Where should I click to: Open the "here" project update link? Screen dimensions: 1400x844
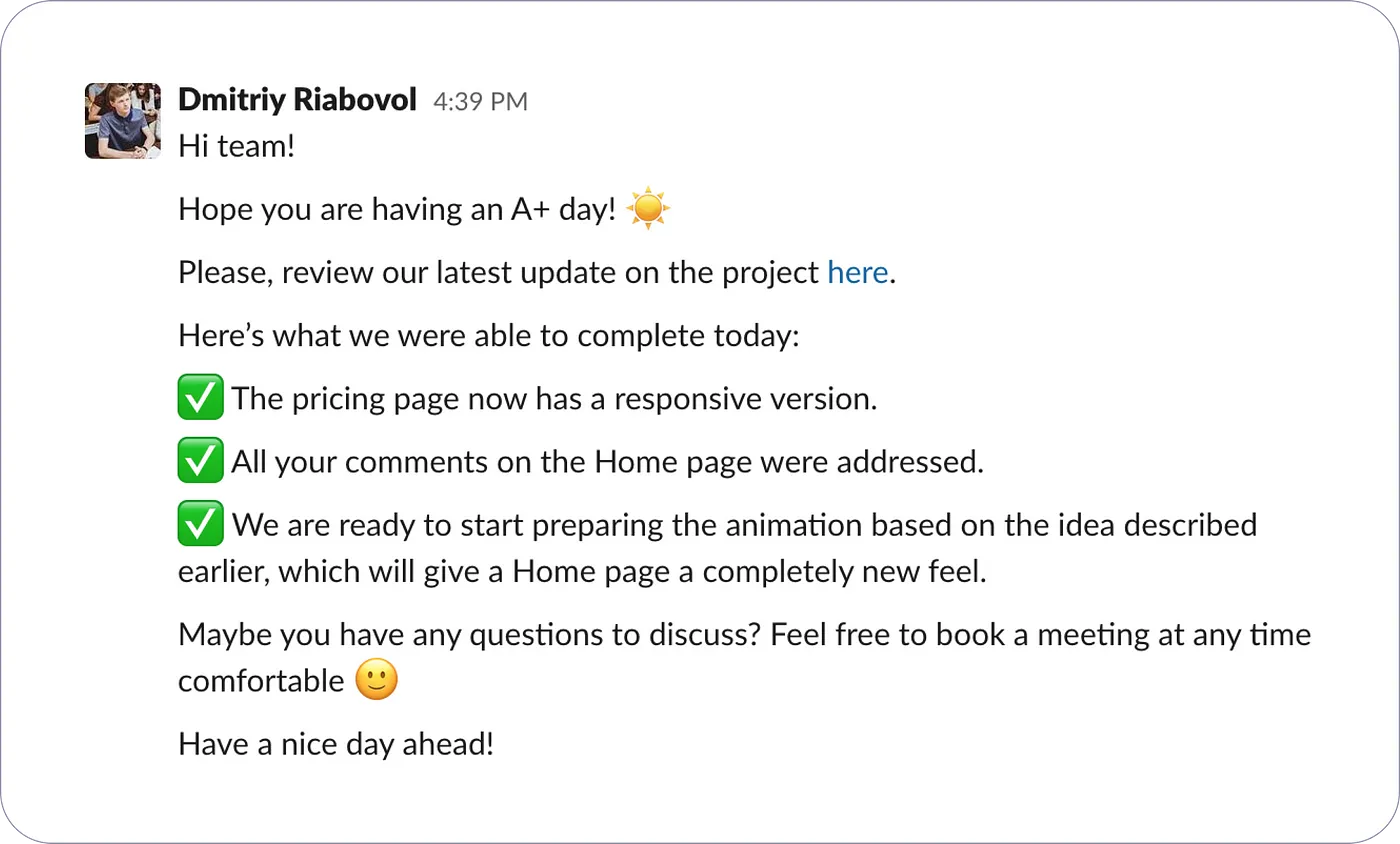point(857,273)
